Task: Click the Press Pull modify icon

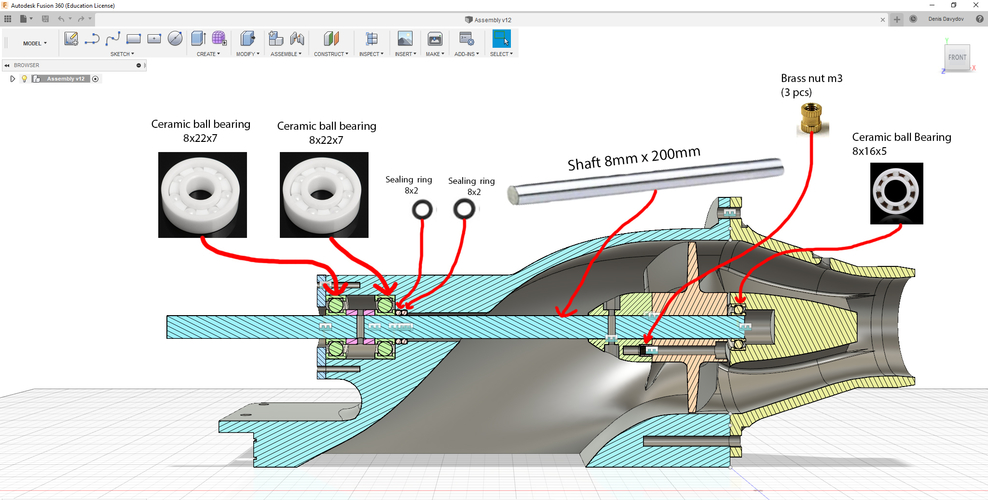Action: (246, 38)
